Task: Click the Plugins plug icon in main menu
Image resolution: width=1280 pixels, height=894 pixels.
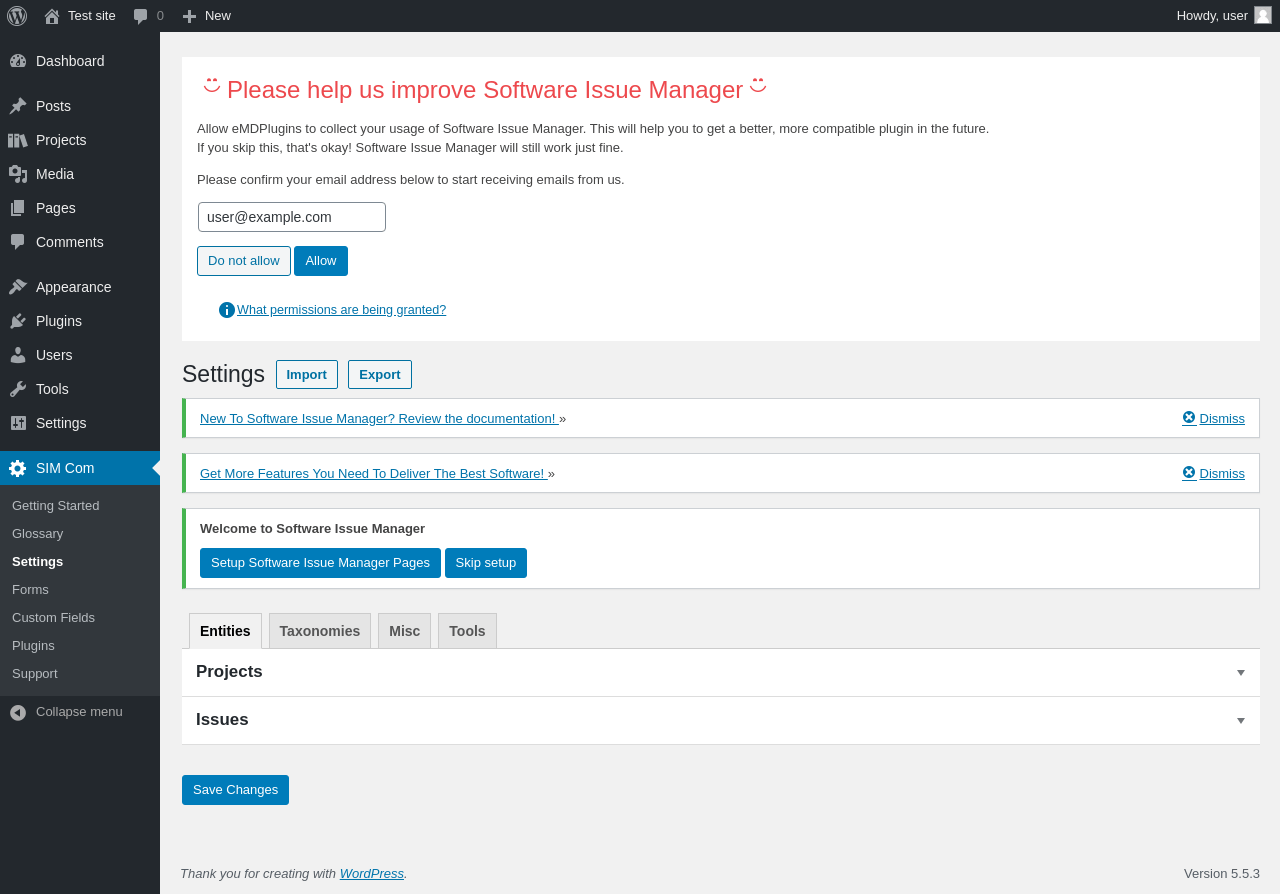Action: coord(18,321)
